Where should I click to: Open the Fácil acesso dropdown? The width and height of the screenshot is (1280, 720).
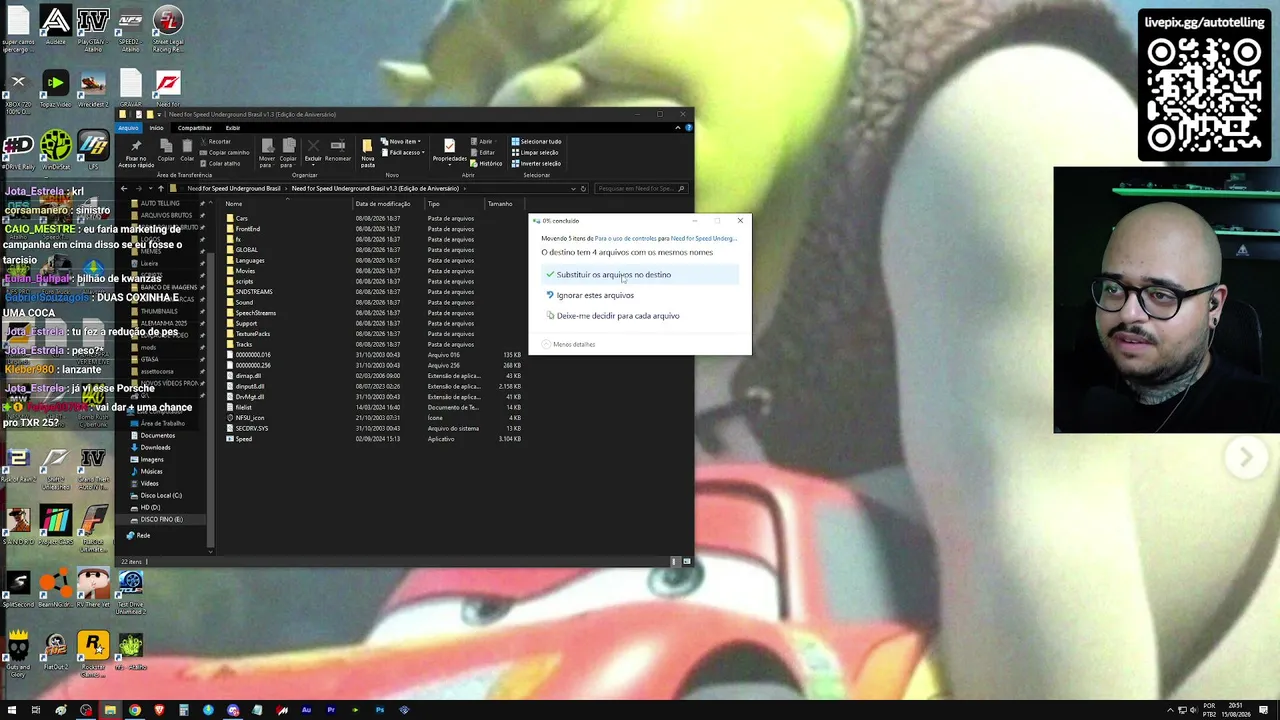[x=404, y=153]
